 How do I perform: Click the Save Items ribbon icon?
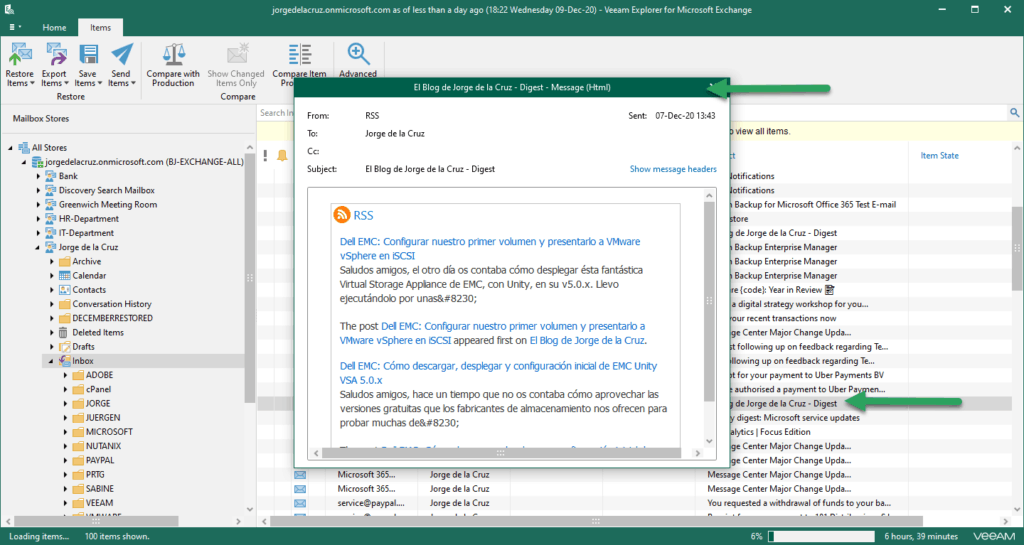point(88,54)
